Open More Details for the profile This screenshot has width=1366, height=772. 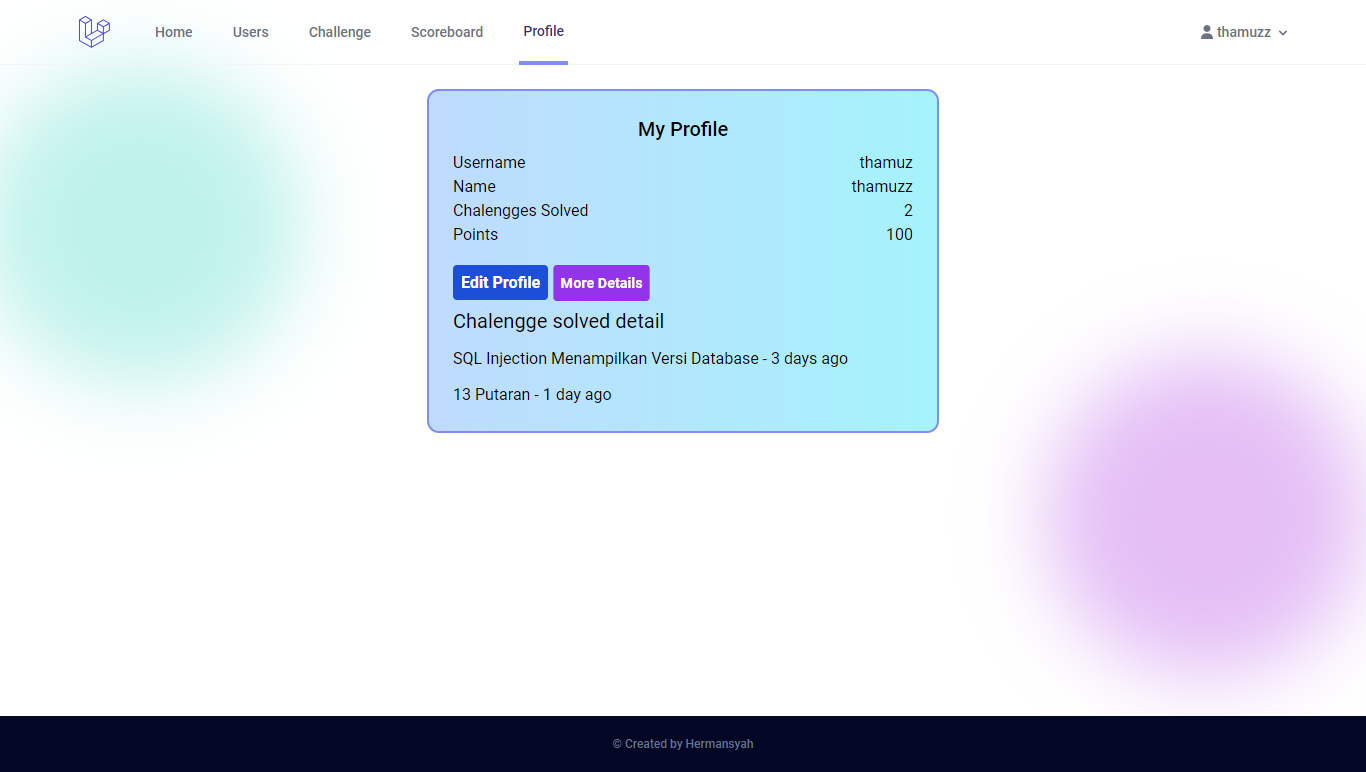[x=601, y=283]
